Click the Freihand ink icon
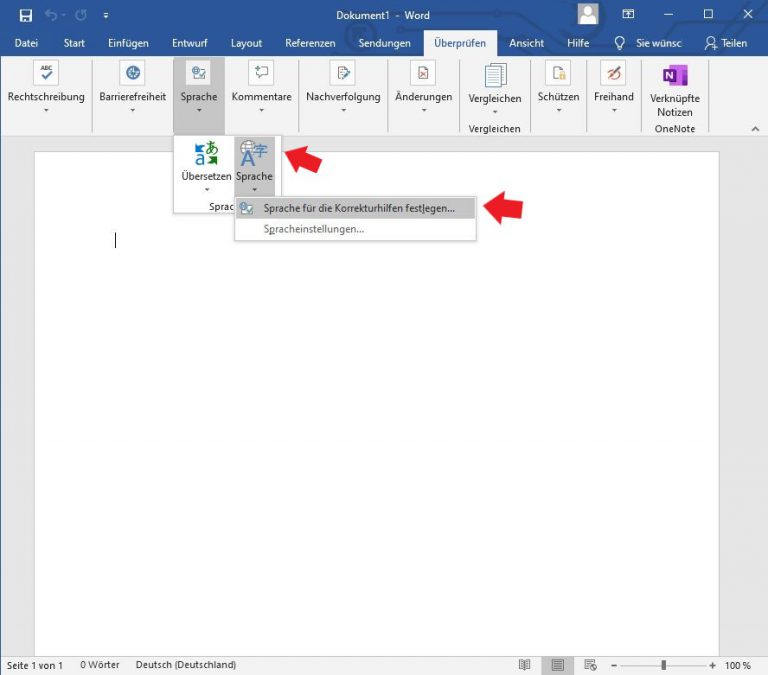The image size is (768, 675). 614,72
